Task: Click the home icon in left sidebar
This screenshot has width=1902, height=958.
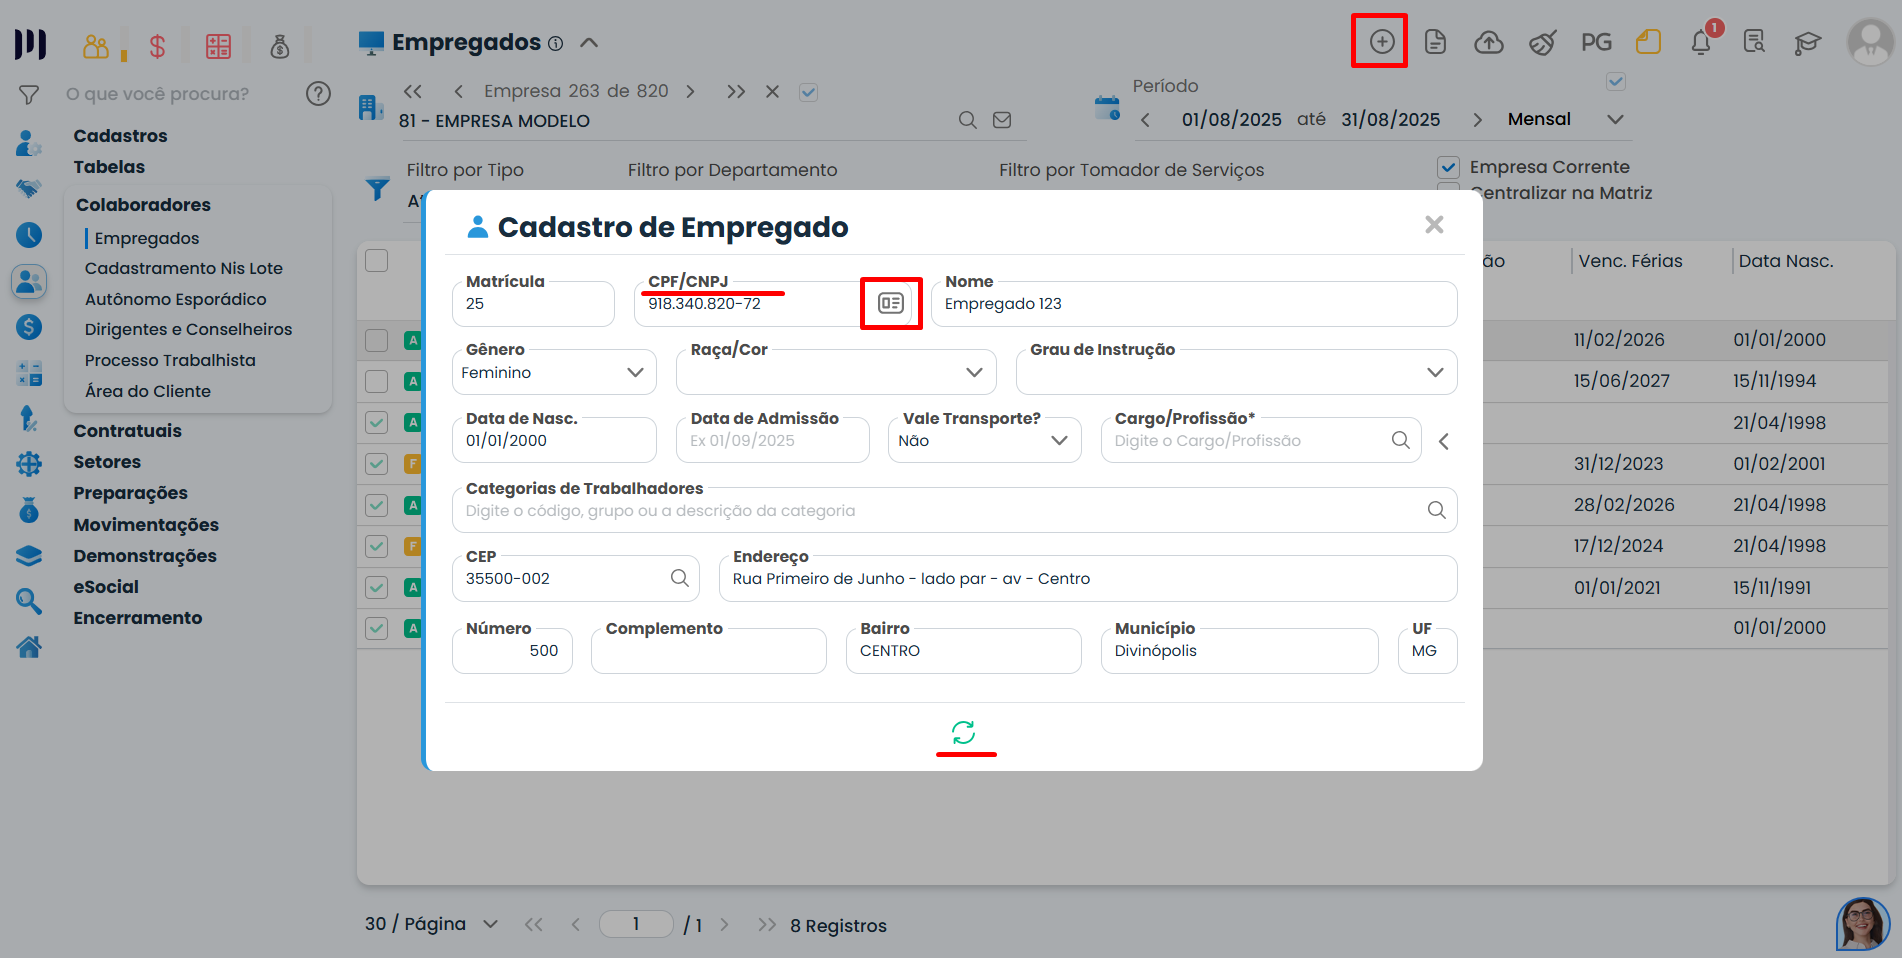Action: [29, 647]
